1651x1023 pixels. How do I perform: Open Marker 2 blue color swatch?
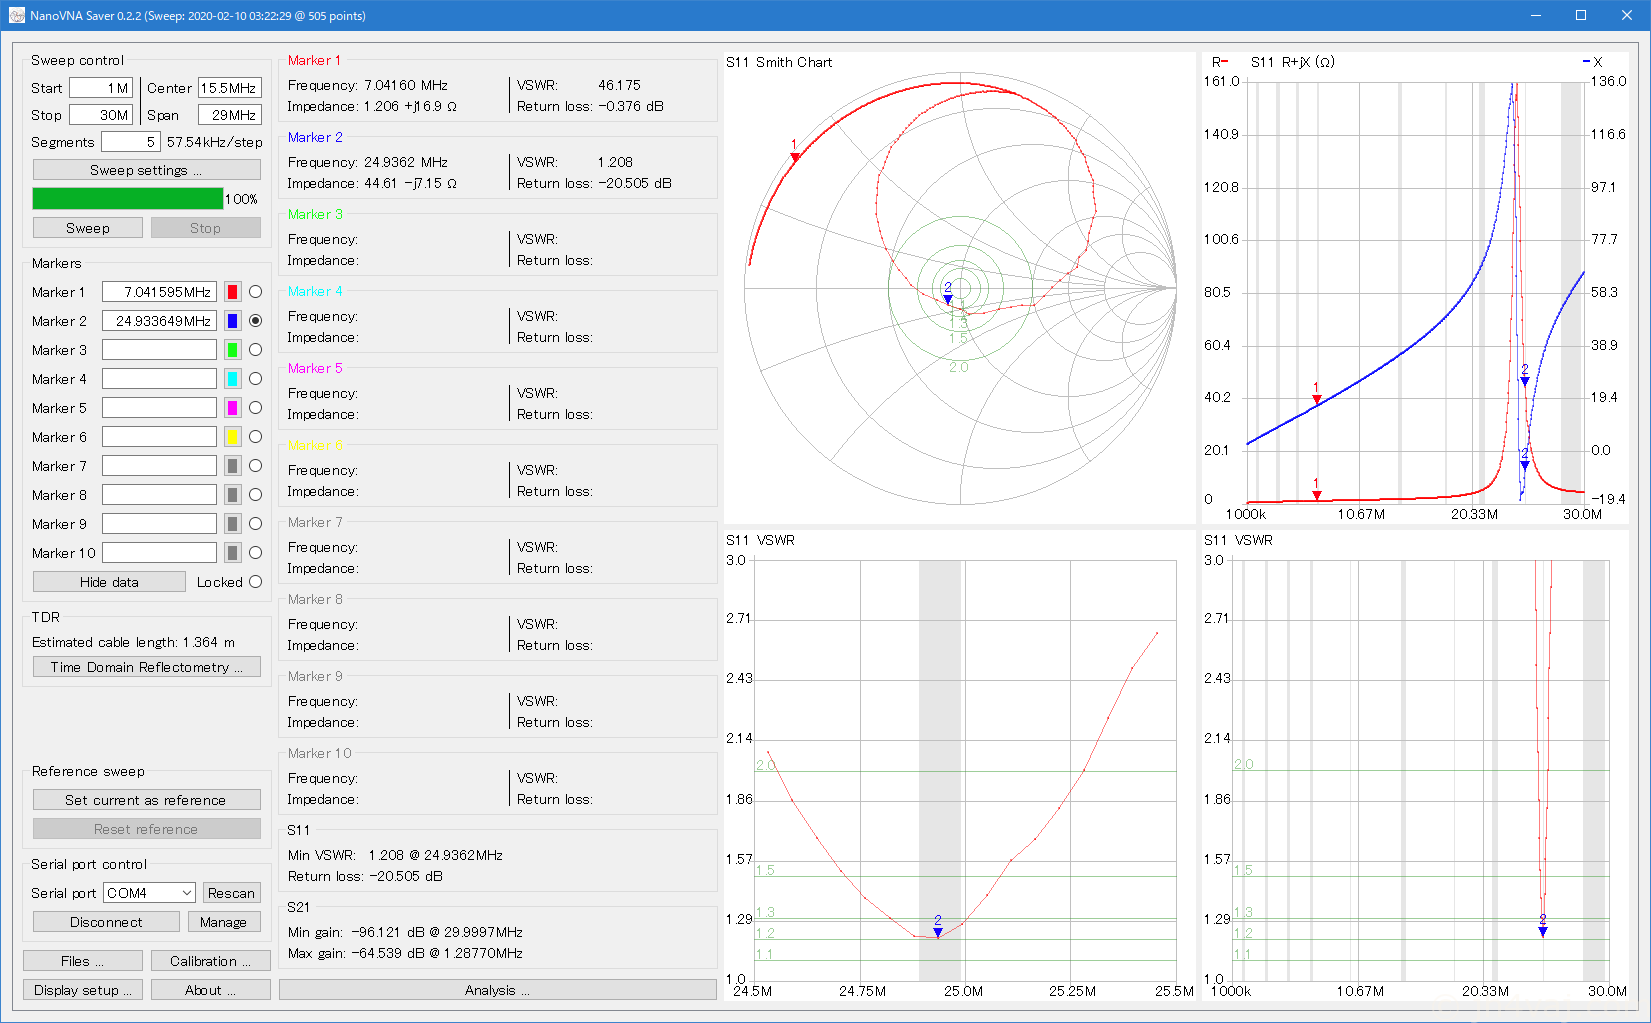pyautogui.click(x=232, y=321)
